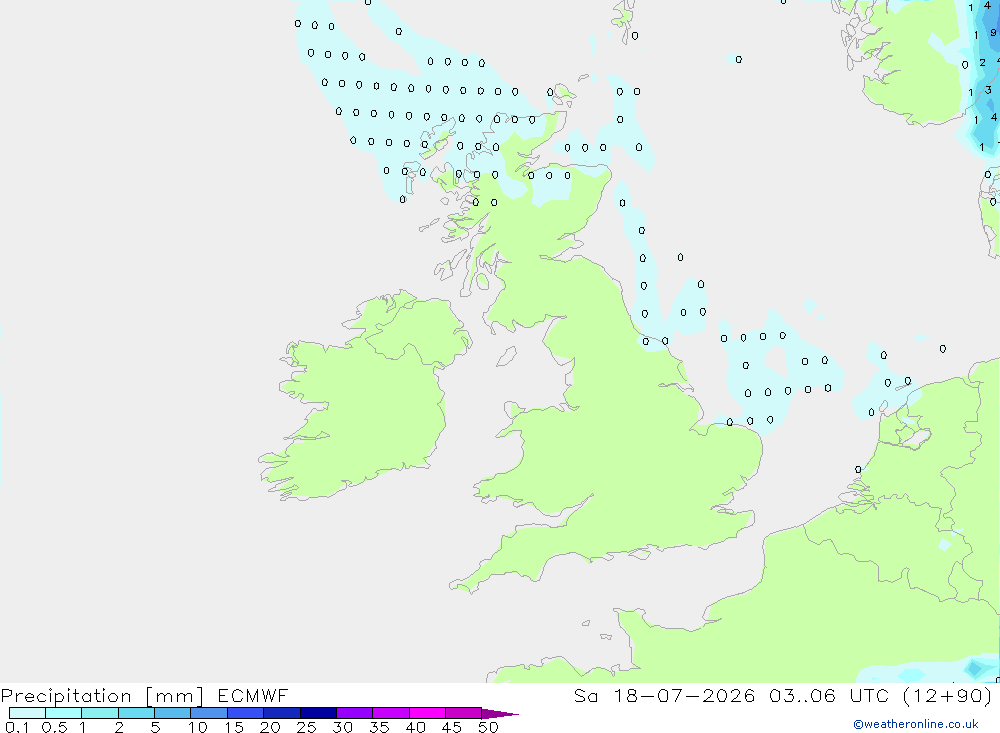
Task: Click the 45–50 mm dark magenta swatch
Action: pos(463,713)
